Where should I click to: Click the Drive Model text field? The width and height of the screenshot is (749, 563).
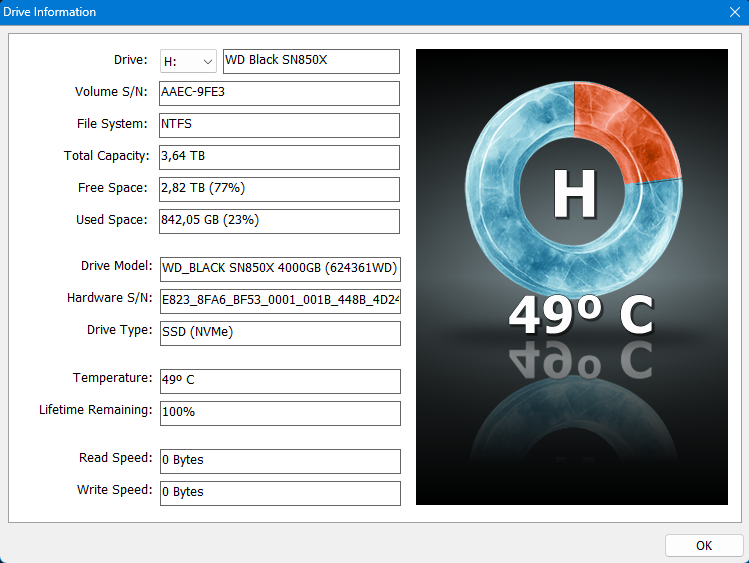pos(279,267)
